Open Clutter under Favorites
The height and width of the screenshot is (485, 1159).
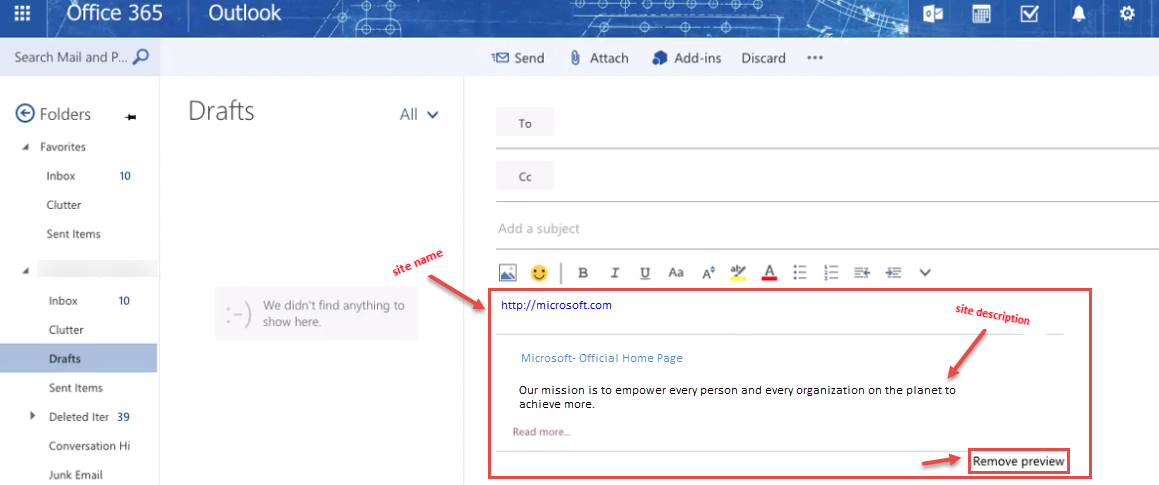click(x=64, y=205)
